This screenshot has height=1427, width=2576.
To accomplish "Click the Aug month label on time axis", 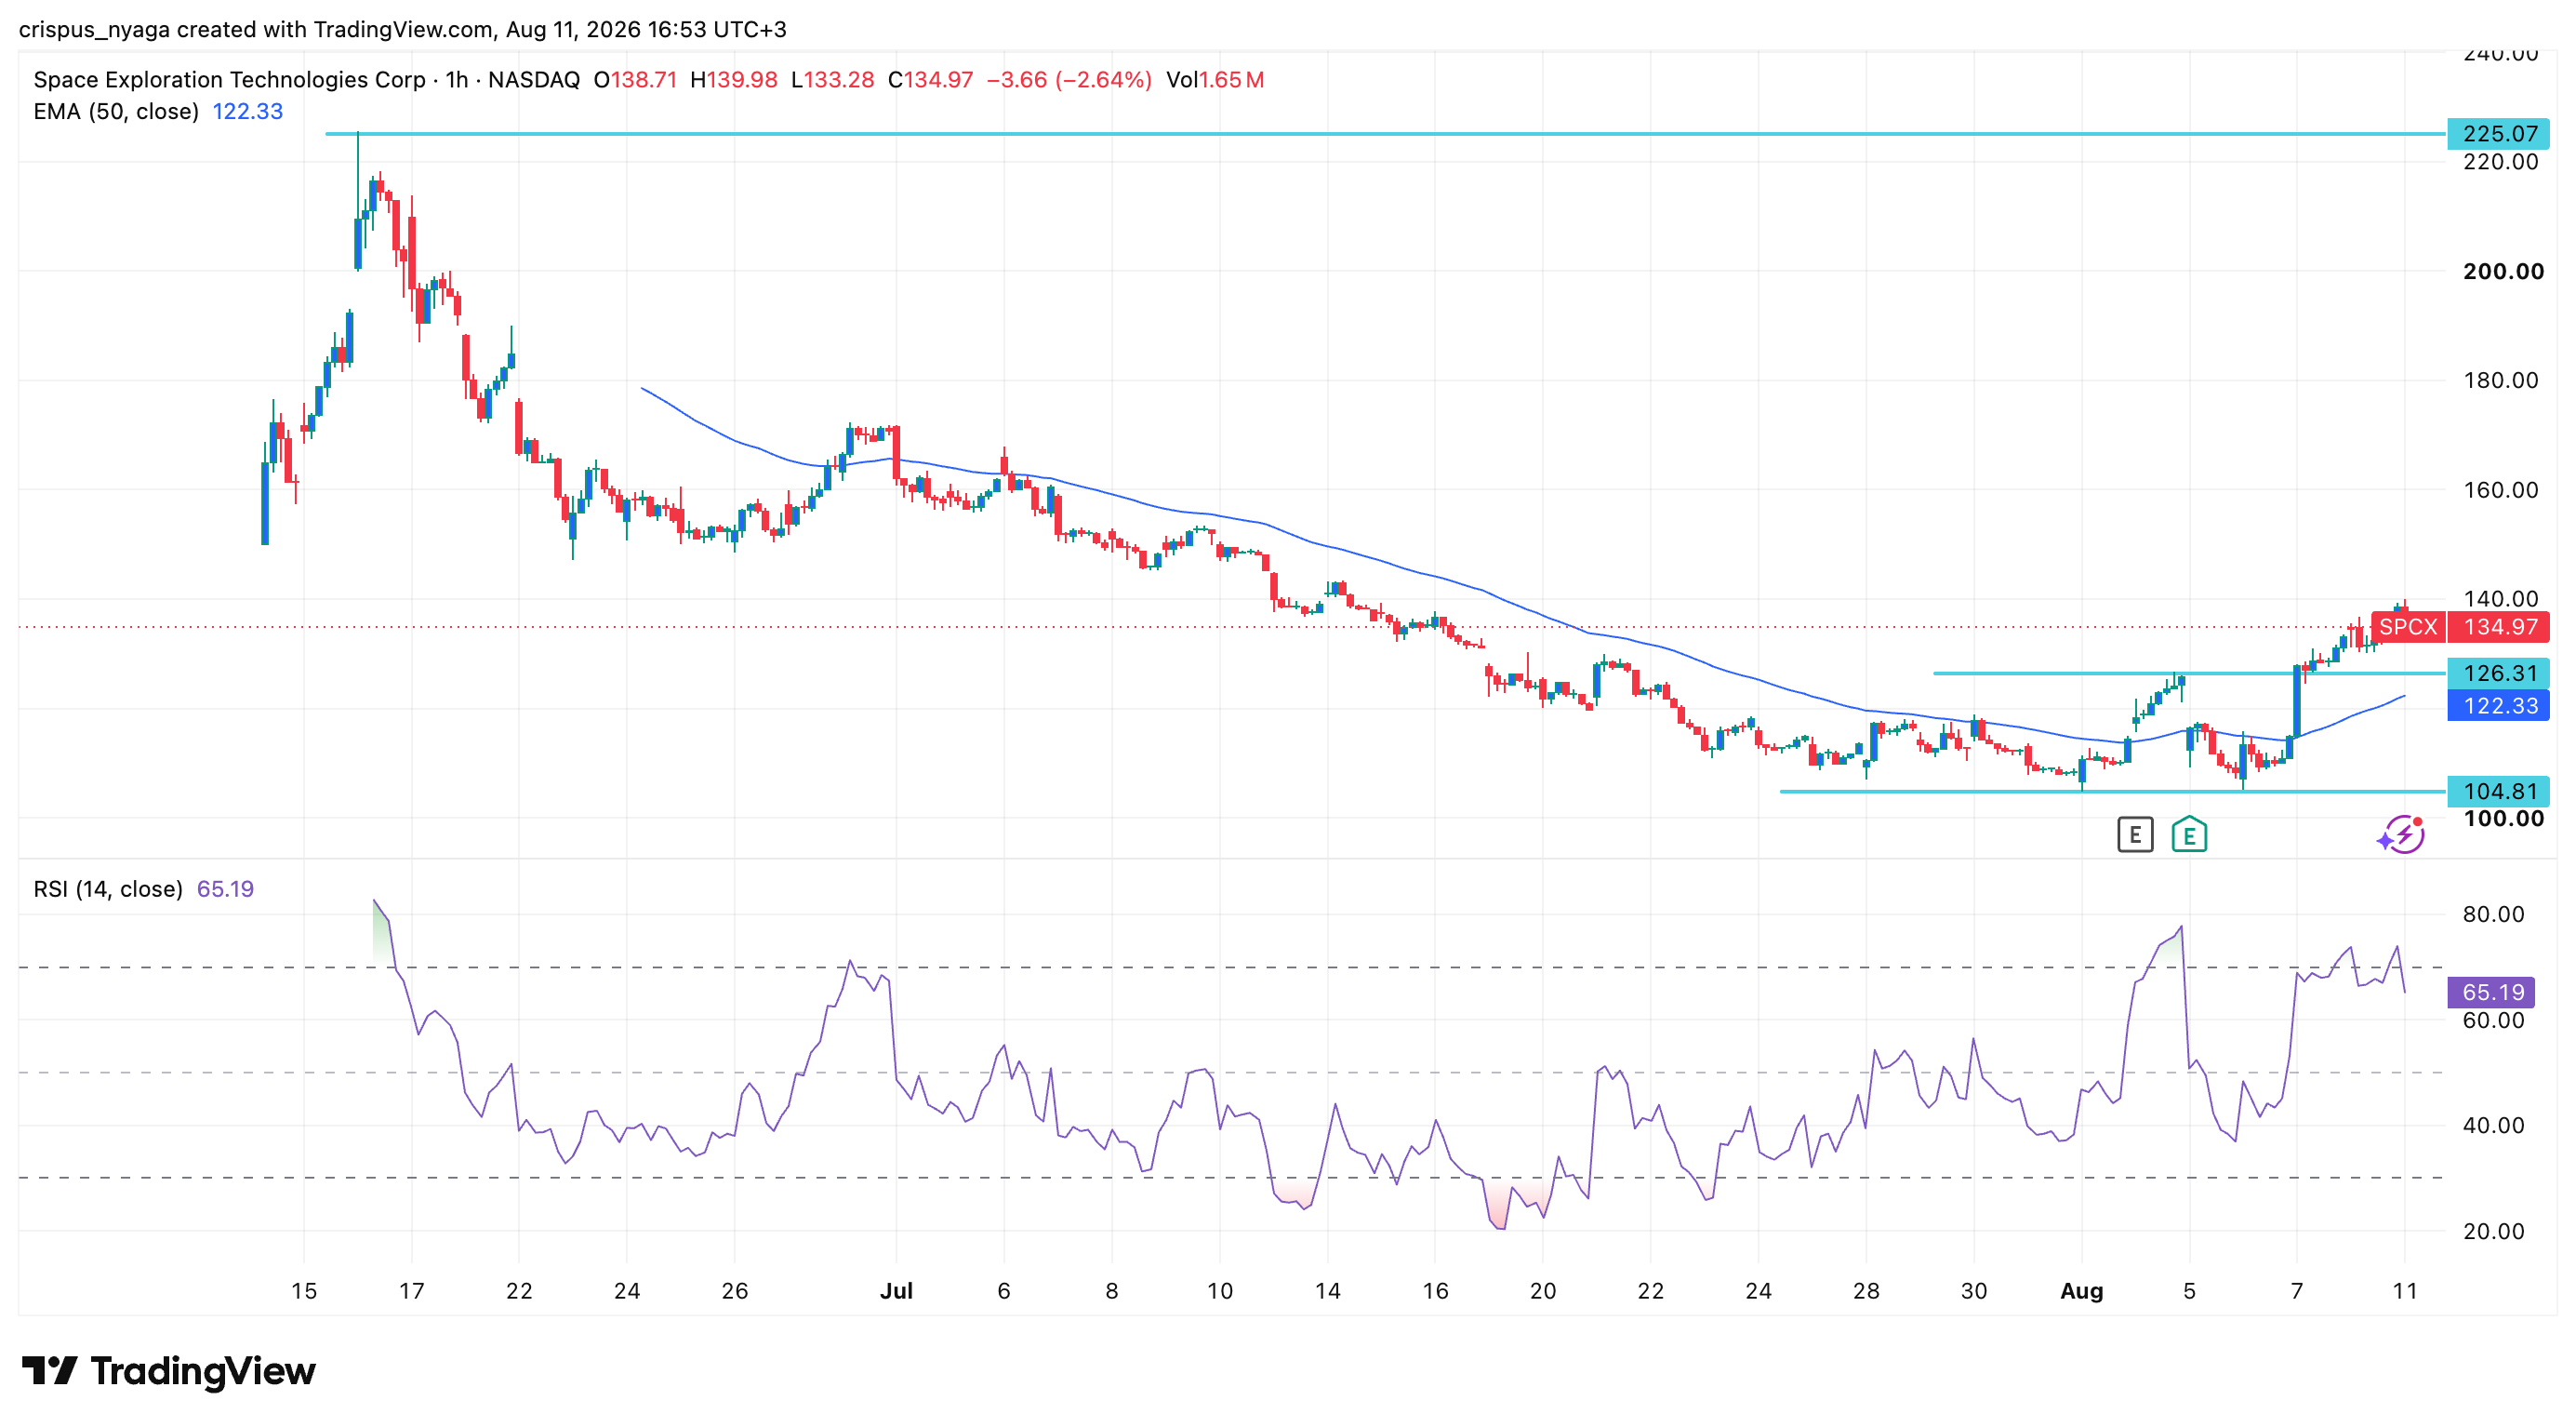I will tap(2081, 1291).
